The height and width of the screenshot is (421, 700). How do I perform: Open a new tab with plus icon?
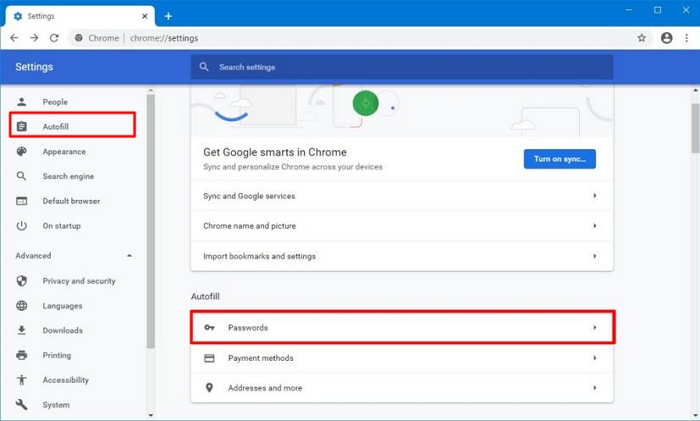(168, 16)
